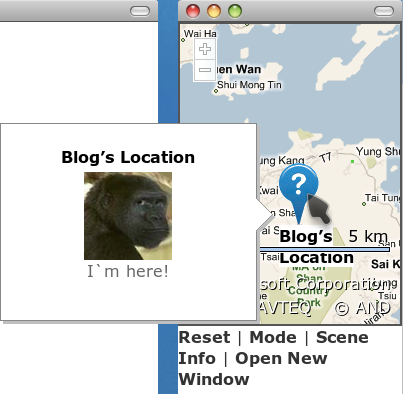Image resolution: width=403 pixels, height=394 pixels.
Task: Click the I'm here! caption text
Action: [x=128, y=271]
